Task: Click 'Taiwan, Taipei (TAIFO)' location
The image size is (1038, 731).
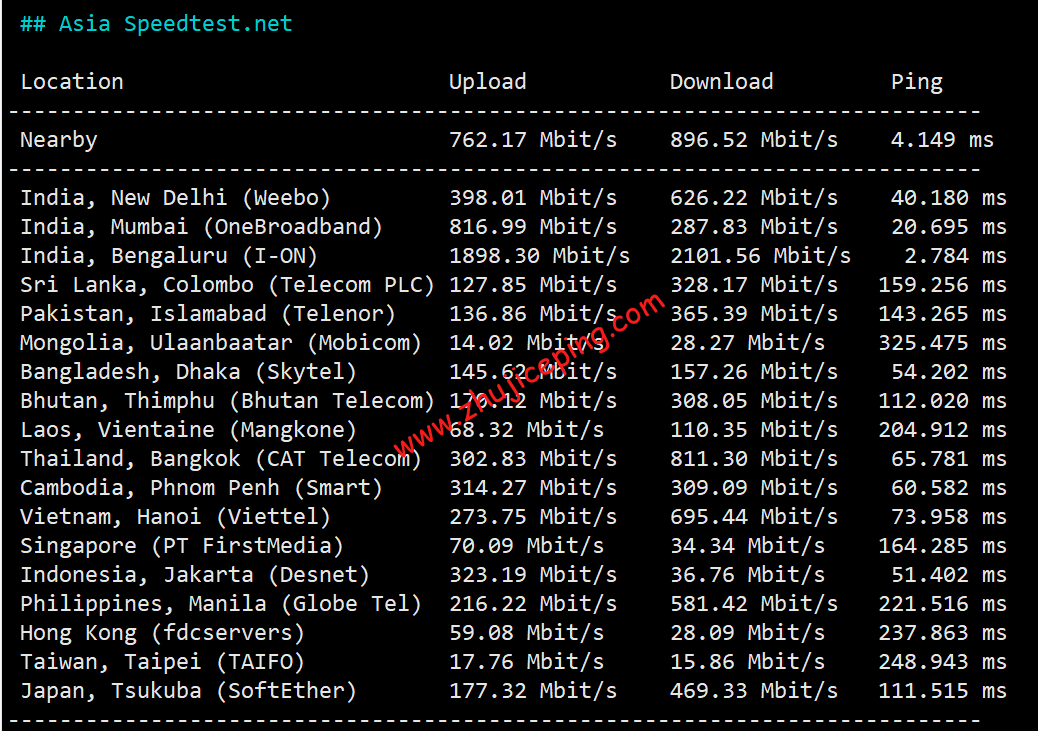Action: click(x=162, y=662)
